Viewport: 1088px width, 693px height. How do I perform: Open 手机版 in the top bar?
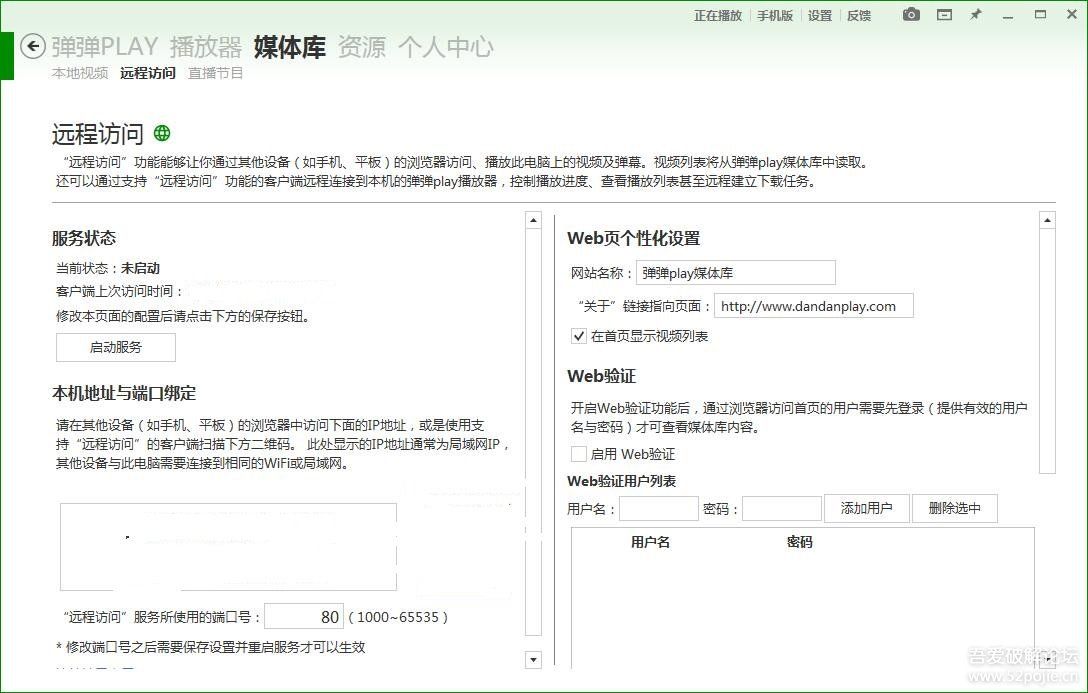774,15
